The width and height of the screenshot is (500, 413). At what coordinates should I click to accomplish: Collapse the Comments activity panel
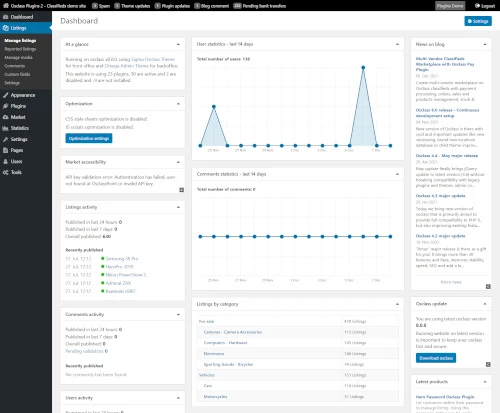(x=178, y=314)
